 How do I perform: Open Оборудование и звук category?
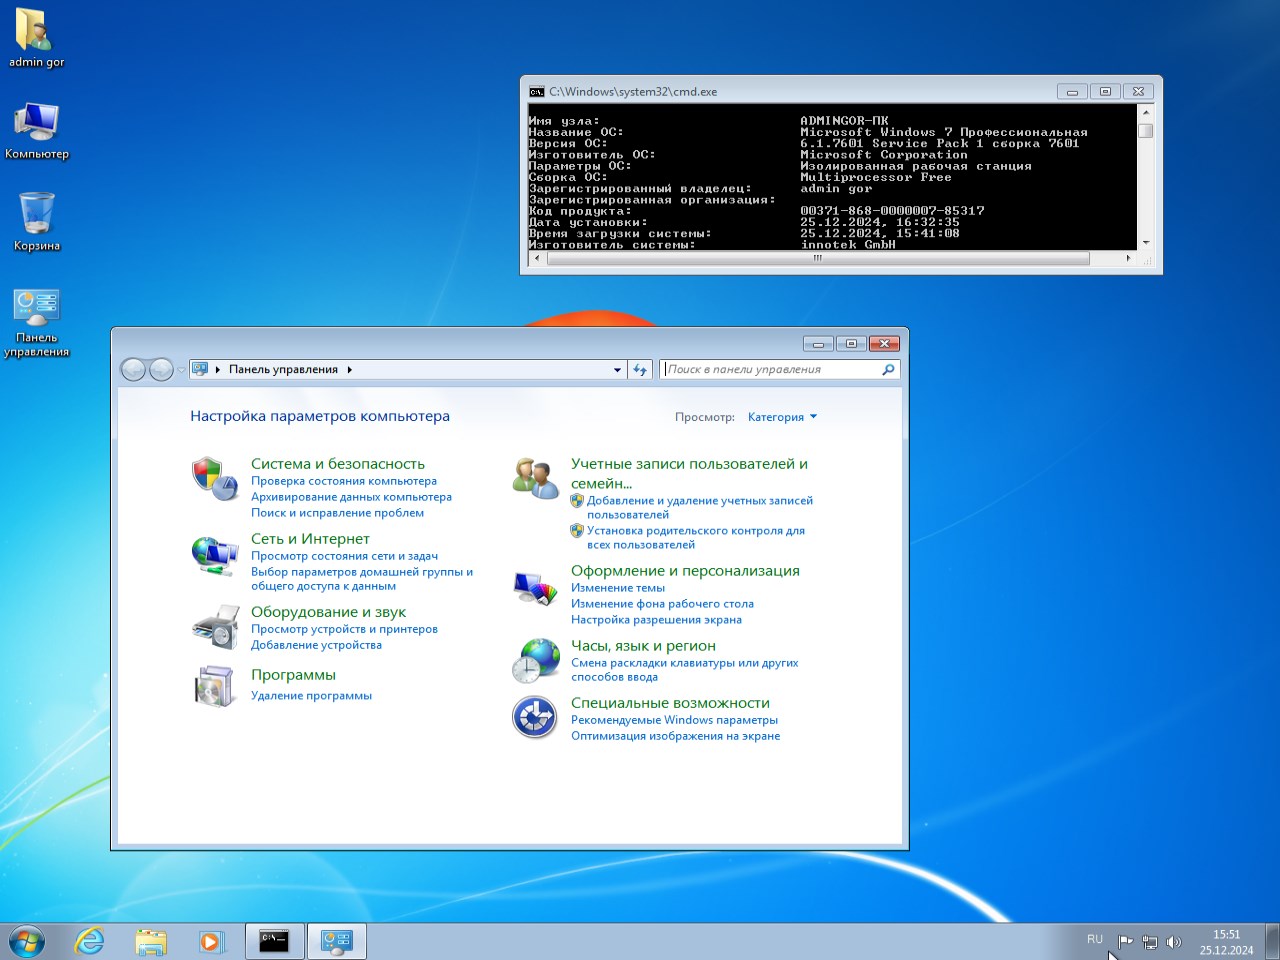tap(328, 612)
